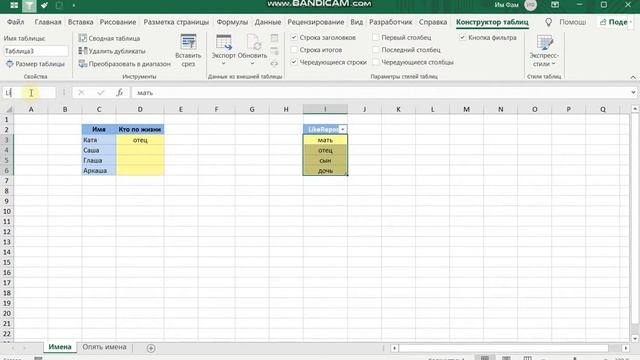Expand the formula bar
640x360 pixels.
(x=633, y=93)
